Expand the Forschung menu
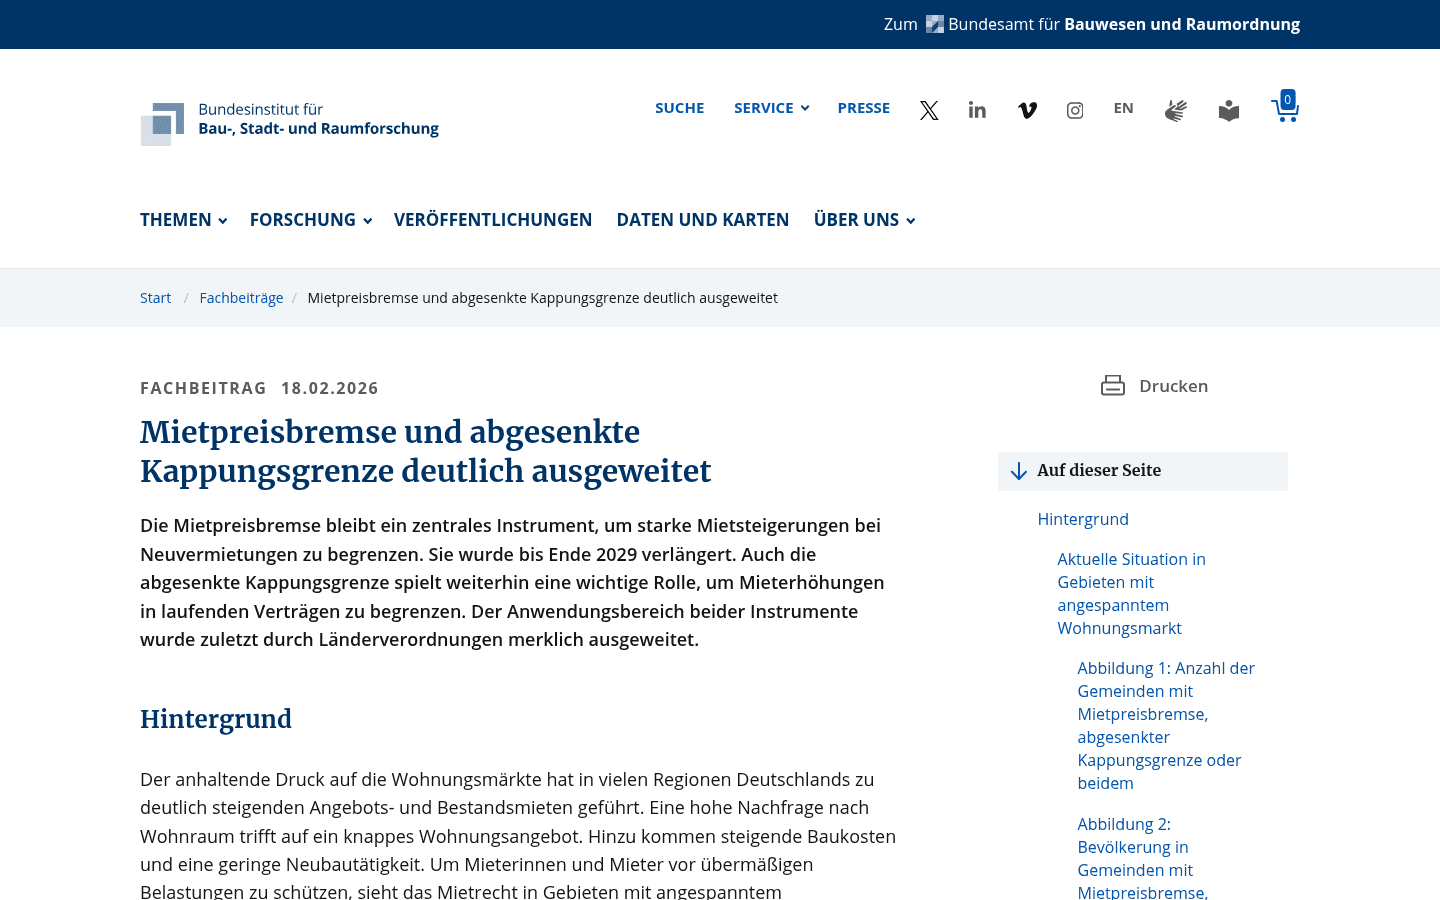This screenshot has width=1440, height=900. pos(311,220)
